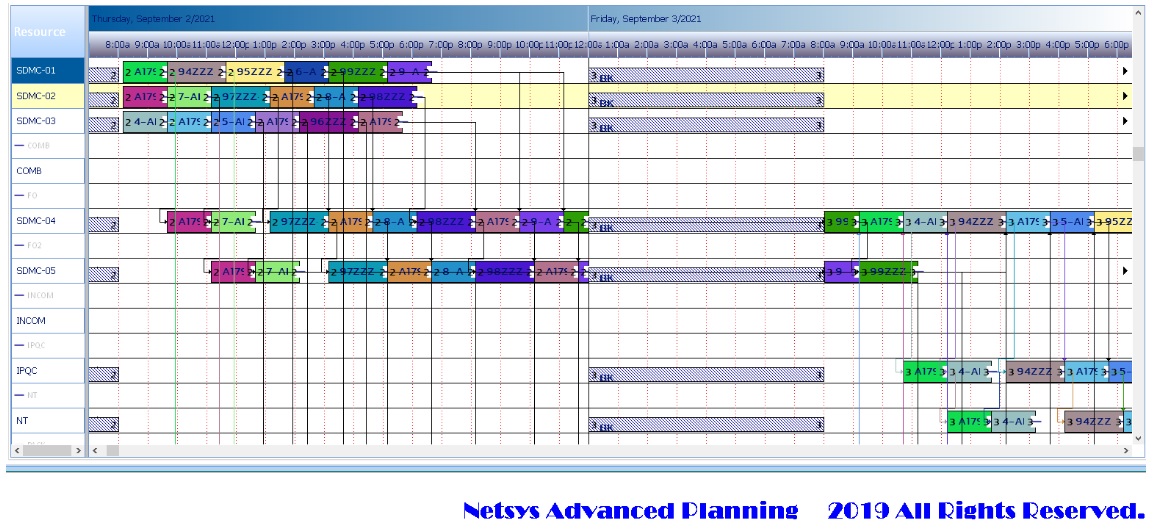Click the right arrow on the SDMC-03 row

click(1125, 121)
